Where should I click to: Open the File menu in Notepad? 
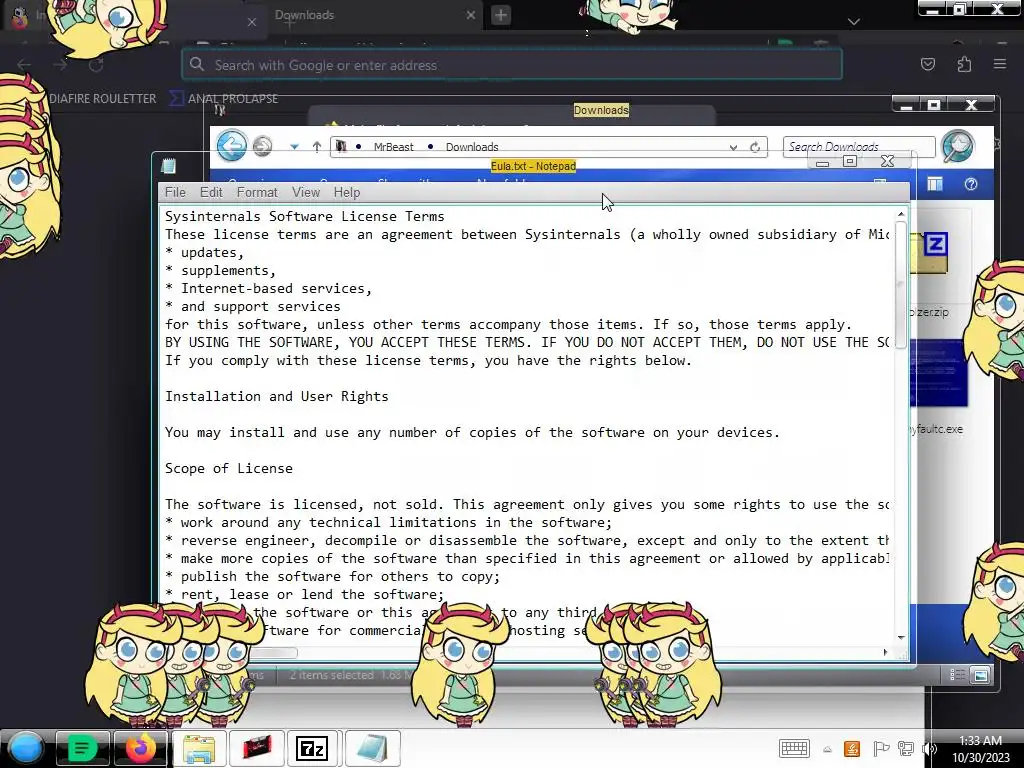point(175,192)
